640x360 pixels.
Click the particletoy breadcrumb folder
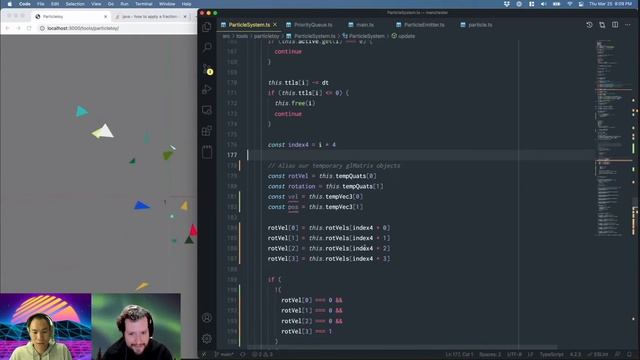267,36
